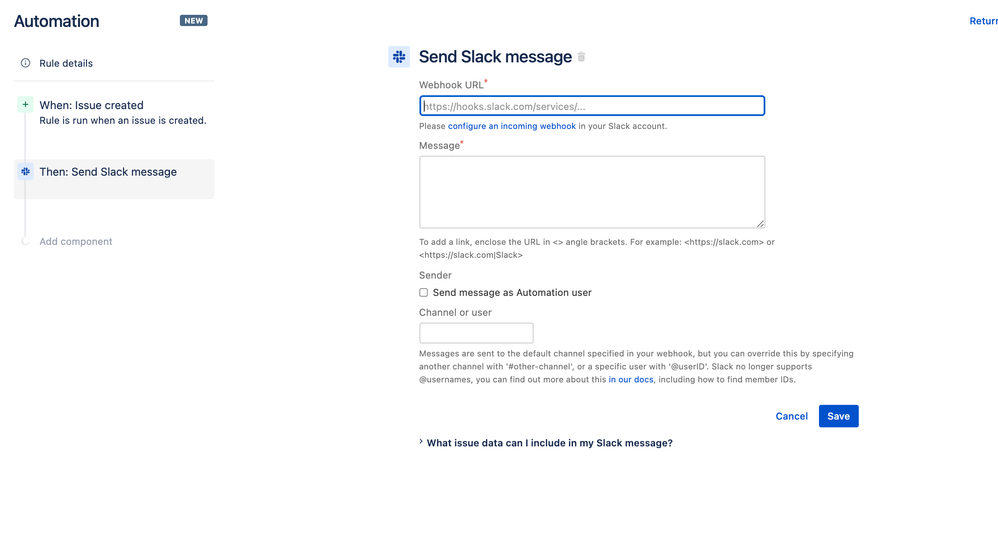
Task: Click the Slack logo icon beside the heading
Action: point(399,57)
